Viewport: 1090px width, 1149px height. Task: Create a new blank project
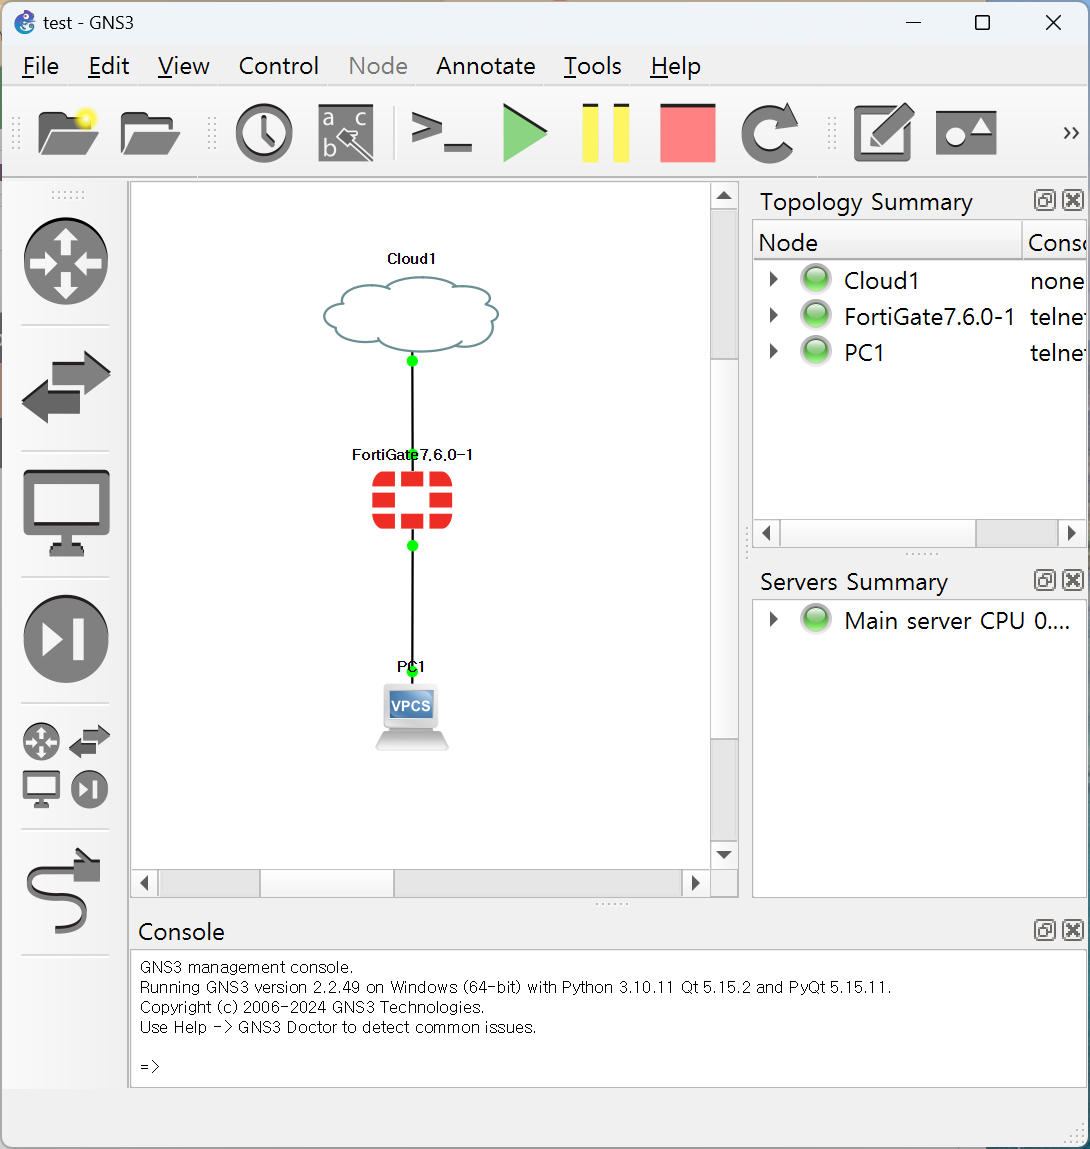tap(68, 133)
